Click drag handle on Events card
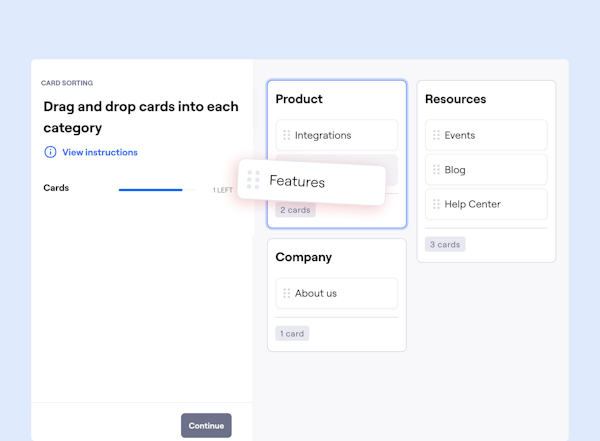 click(x=436, y=135)
